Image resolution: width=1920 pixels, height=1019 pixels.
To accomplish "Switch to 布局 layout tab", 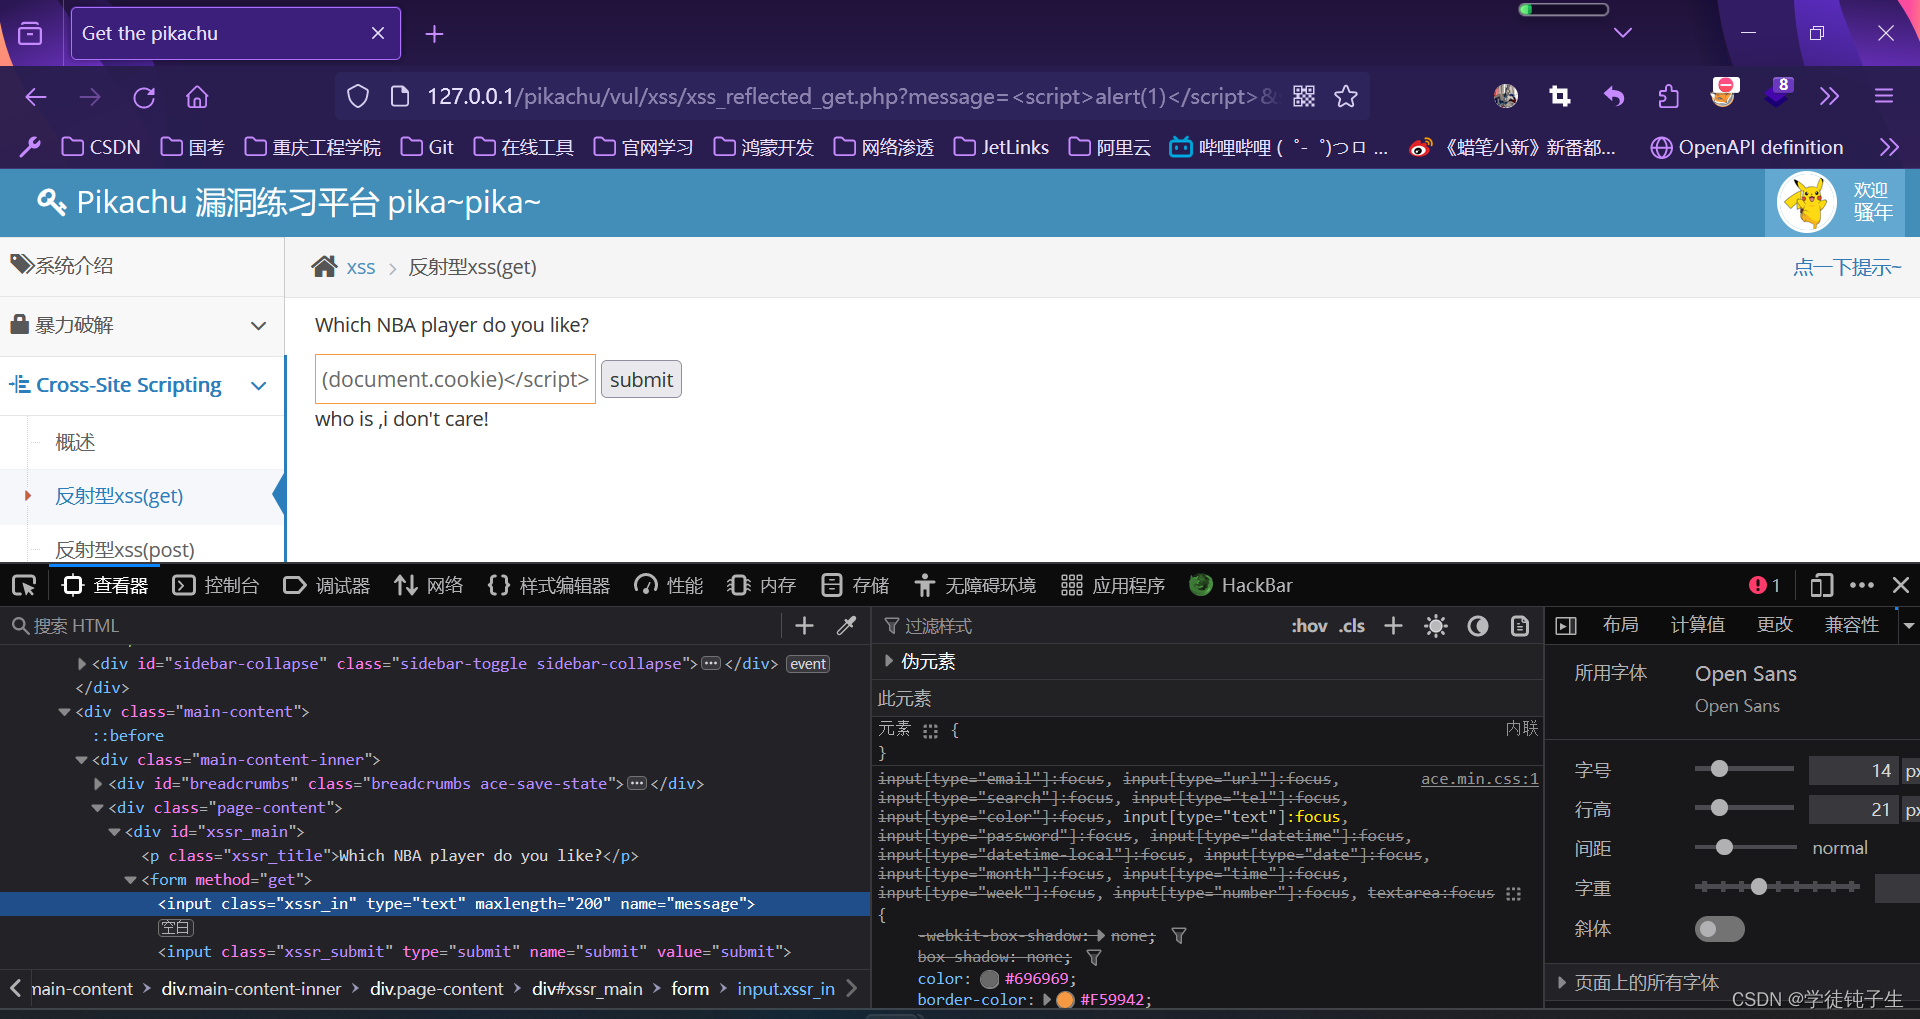I will (1620, 625).
